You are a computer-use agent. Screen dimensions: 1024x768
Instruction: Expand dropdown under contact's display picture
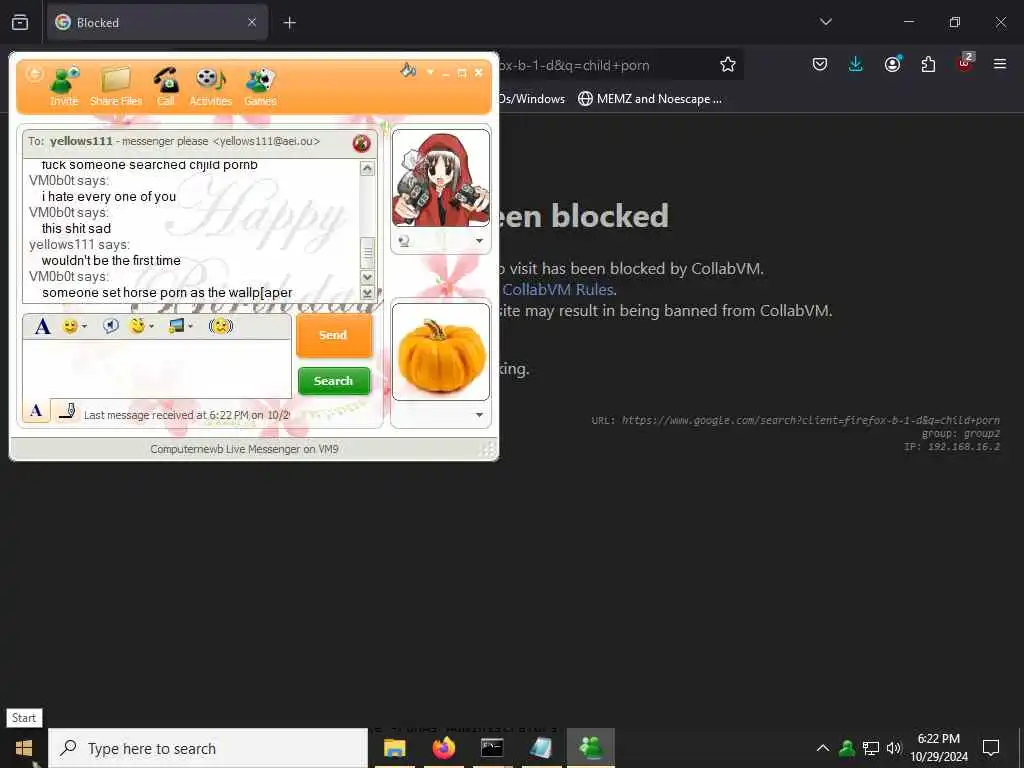(x=479, y=241)
